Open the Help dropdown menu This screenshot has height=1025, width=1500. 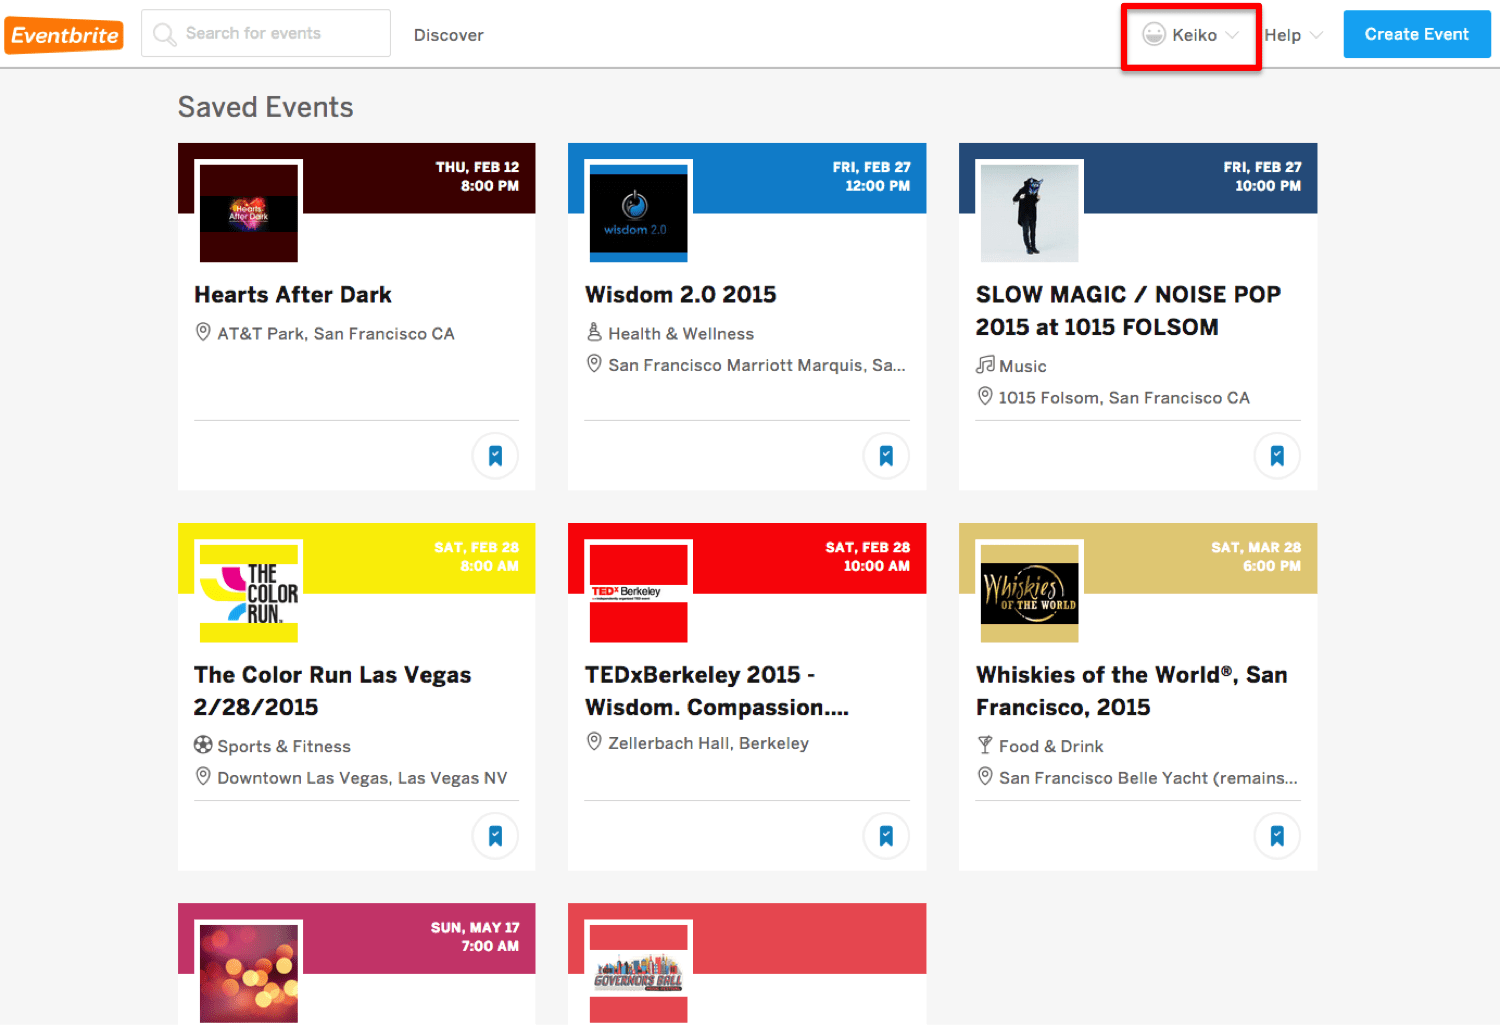pyautogui.click(x=1292, y=35)
